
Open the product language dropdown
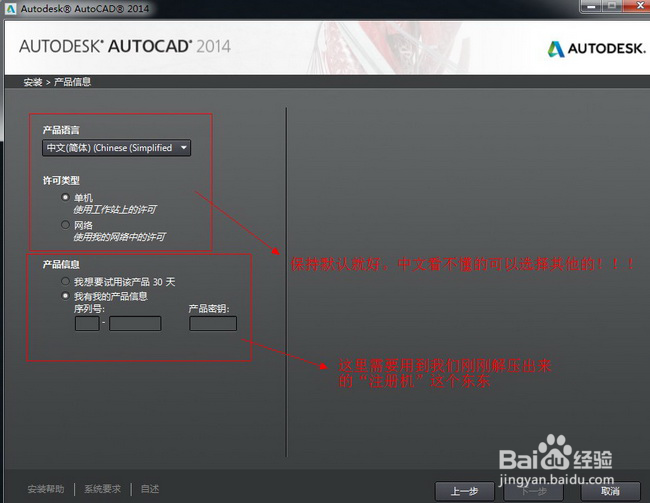tap(116, 148)
